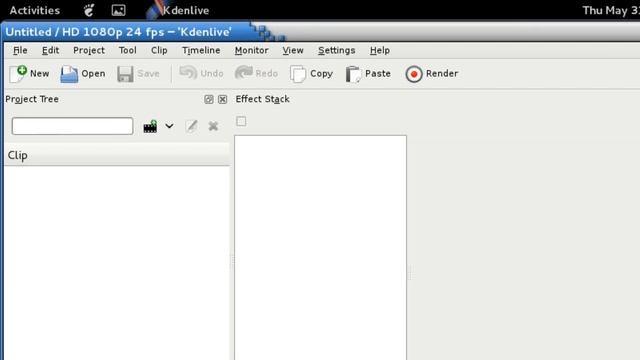Click the Copy toolbar button
The height and width of the screenshot is (360, 640).
311,74
